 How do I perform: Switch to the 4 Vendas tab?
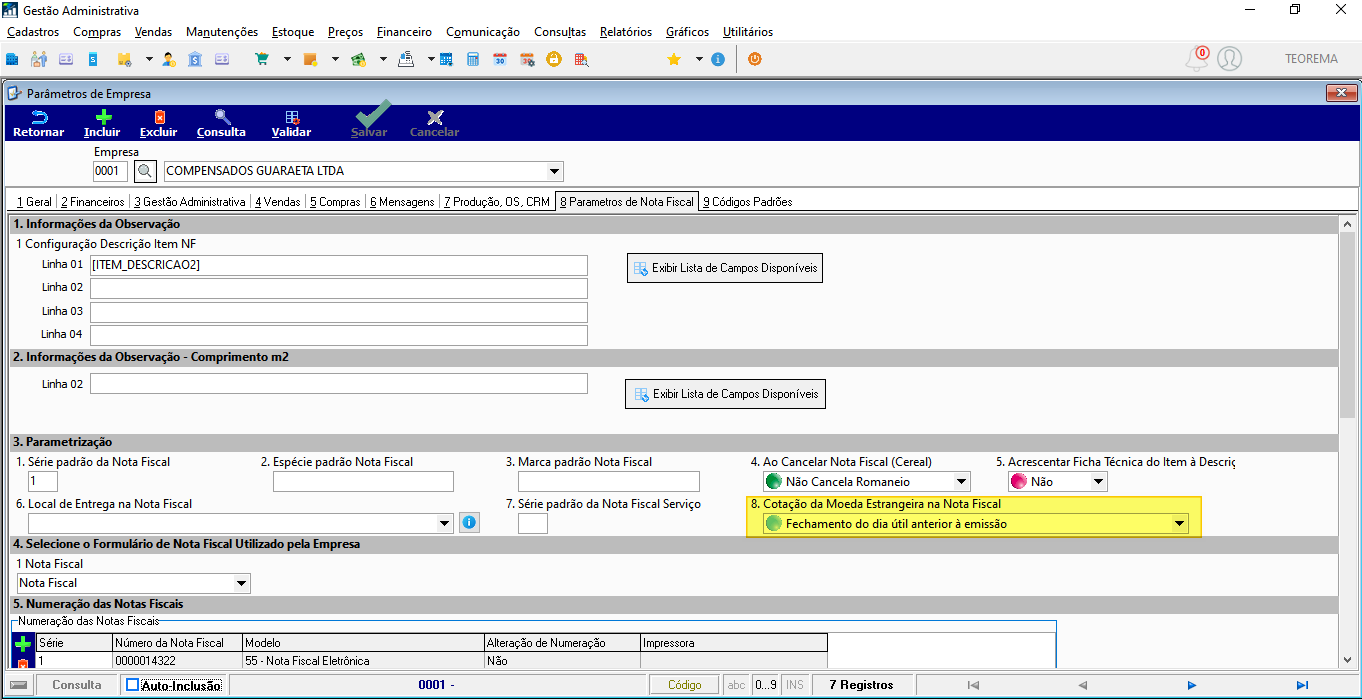click(x=278, y=202)
